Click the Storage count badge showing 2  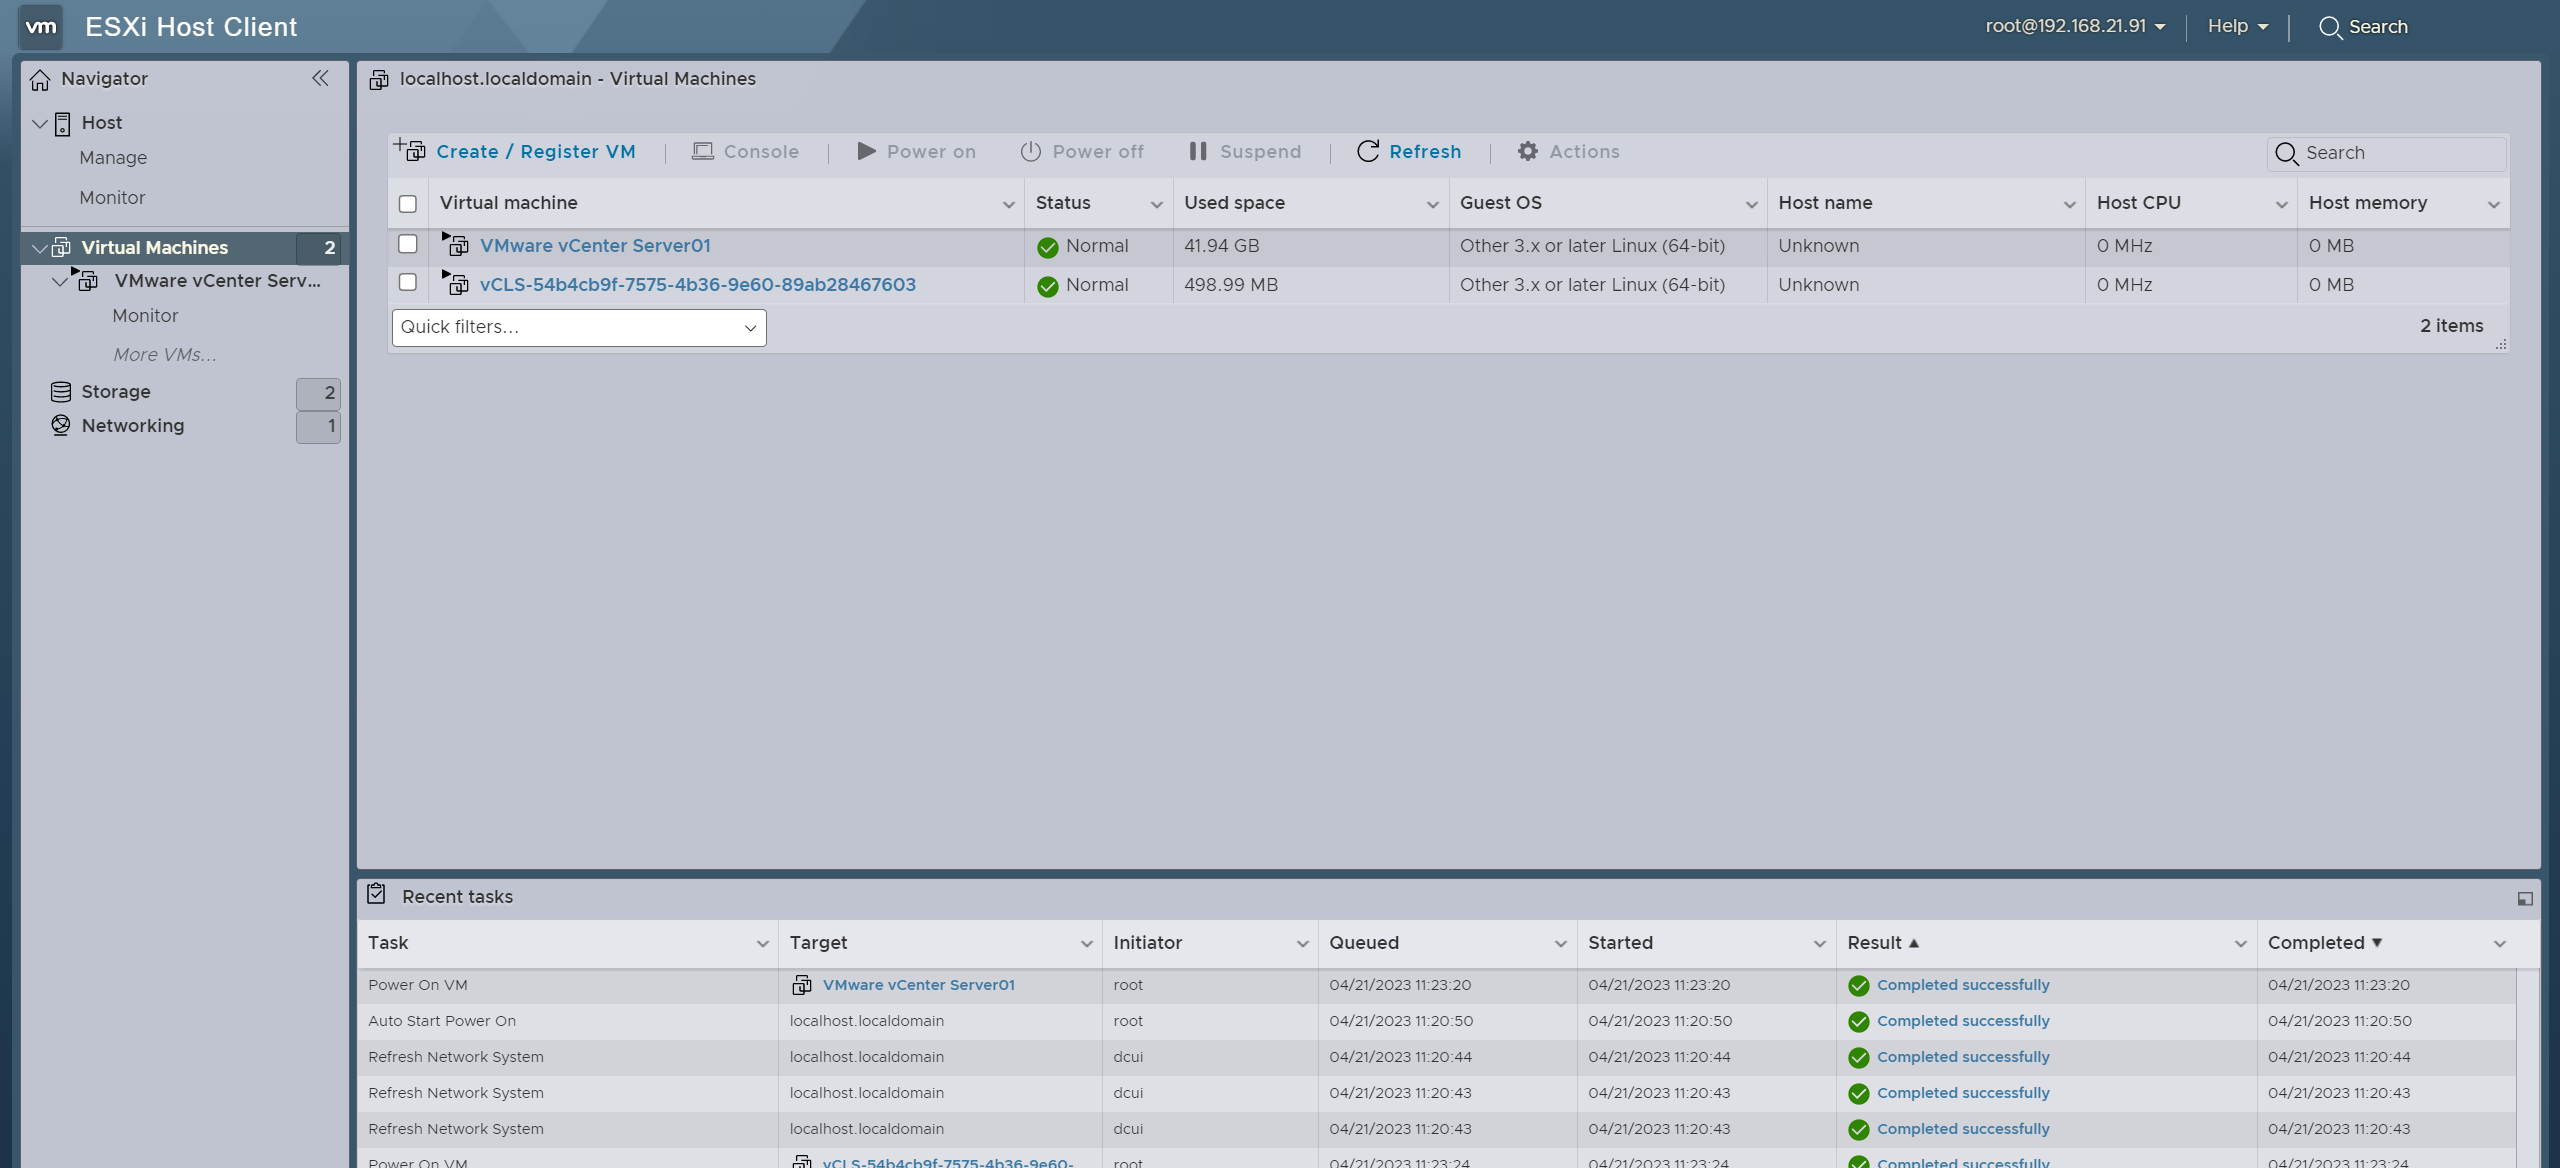(318, 393)
